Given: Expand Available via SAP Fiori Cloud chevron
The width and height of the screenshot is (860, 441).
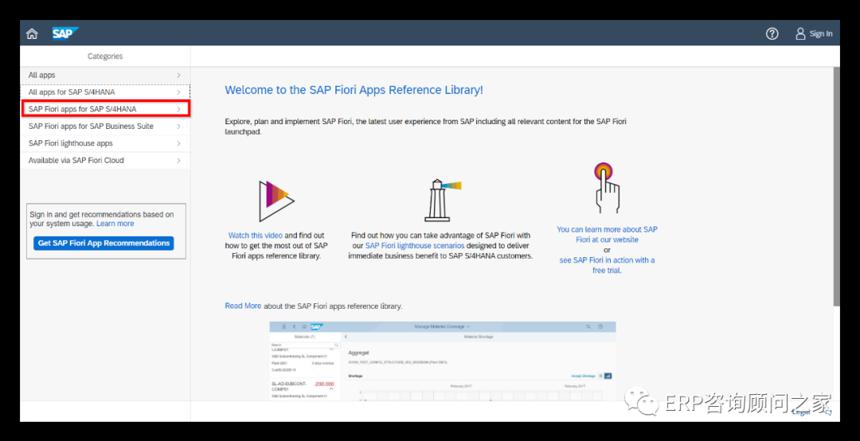Looking at the screenshot, I should [179, 160].
